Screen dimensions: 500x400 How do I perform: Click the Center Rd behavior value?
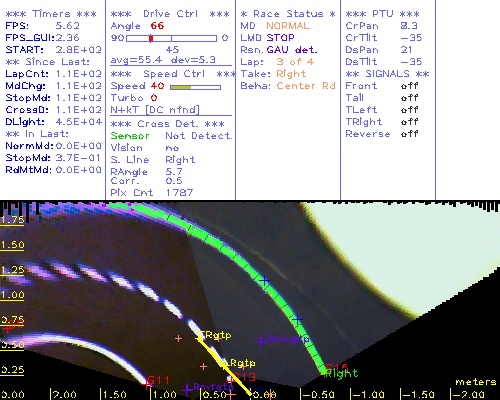306,86
